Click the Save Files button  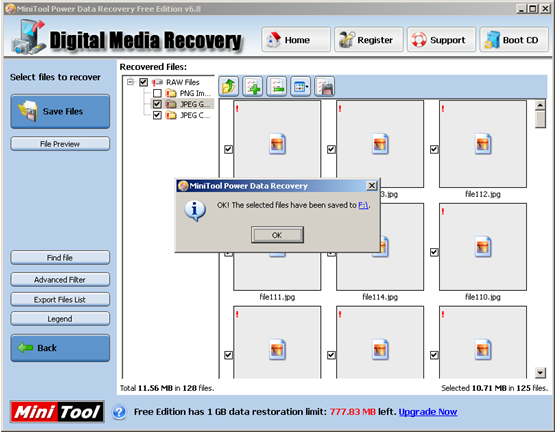tap(60, 111)
